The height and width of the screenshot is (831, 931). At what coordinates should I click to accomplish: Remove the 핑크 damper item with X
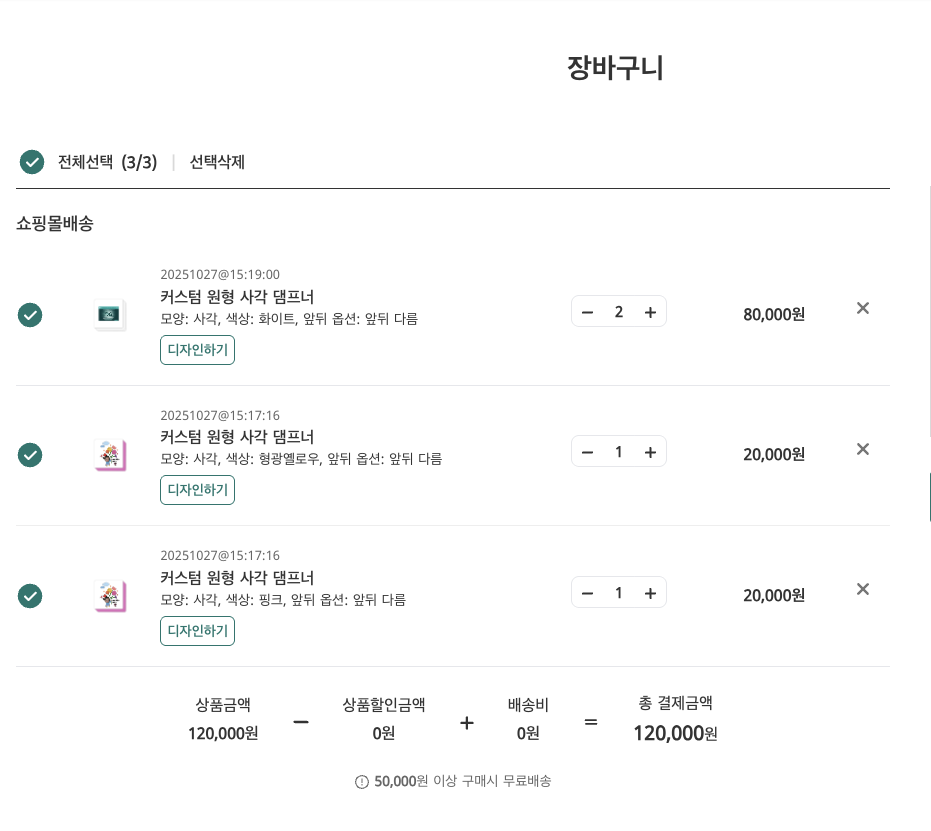click(x=863, y=589)
